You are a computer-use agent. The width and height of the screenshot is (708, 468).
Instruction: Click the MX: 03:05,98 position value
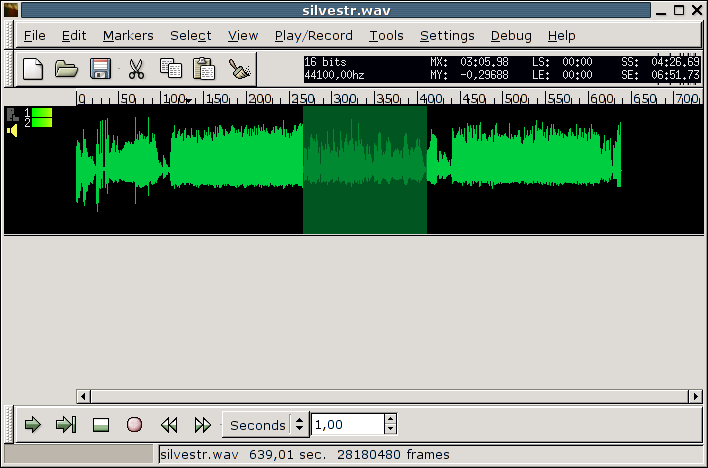click(x=469, y=62)
